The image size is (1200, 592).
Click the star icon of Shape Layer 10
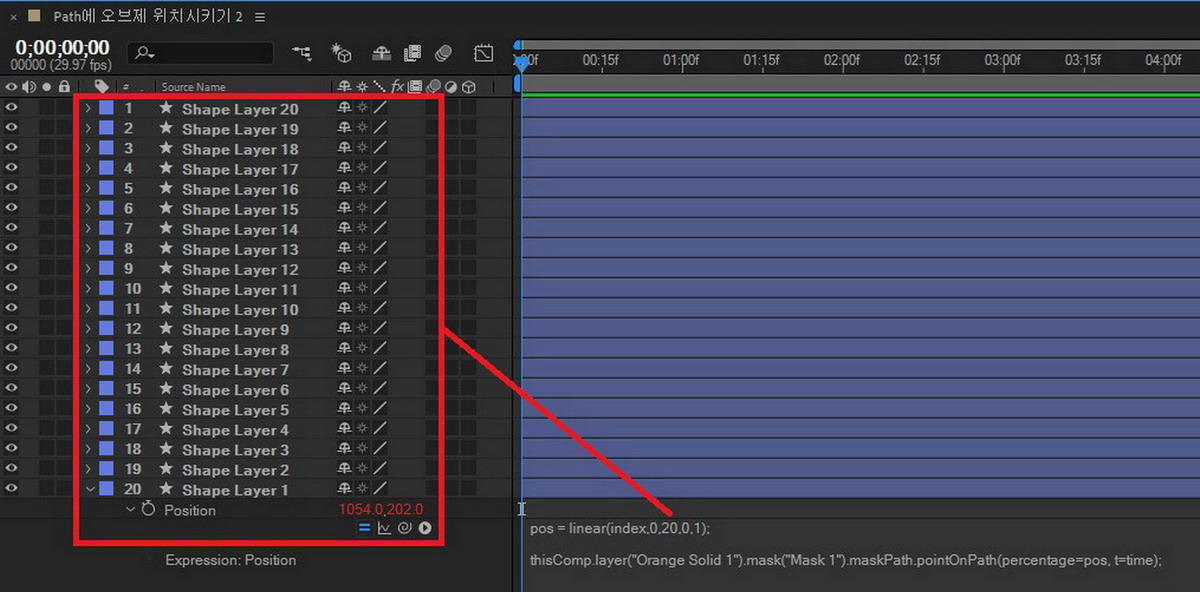point(166,309)
